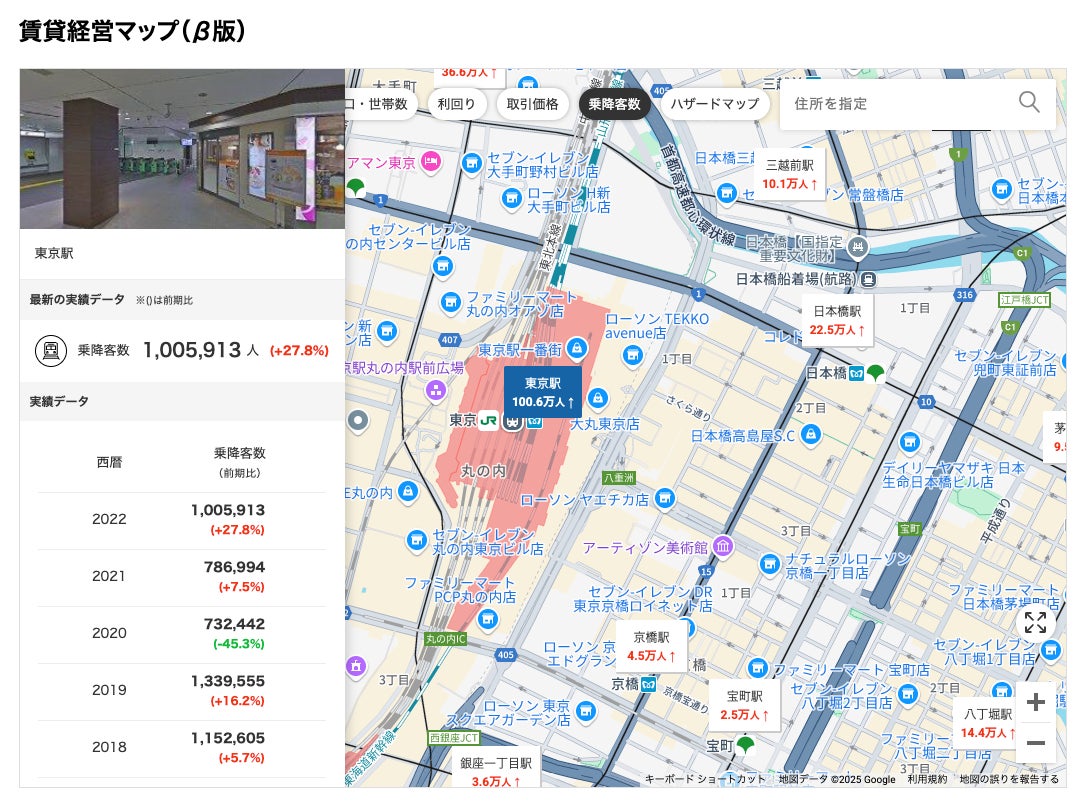The image size is (1087, 809).
Task: Click the ファミリーマート丸の内オアゾ店 pin
Action: pyautogui.click(x=451, y=302)
